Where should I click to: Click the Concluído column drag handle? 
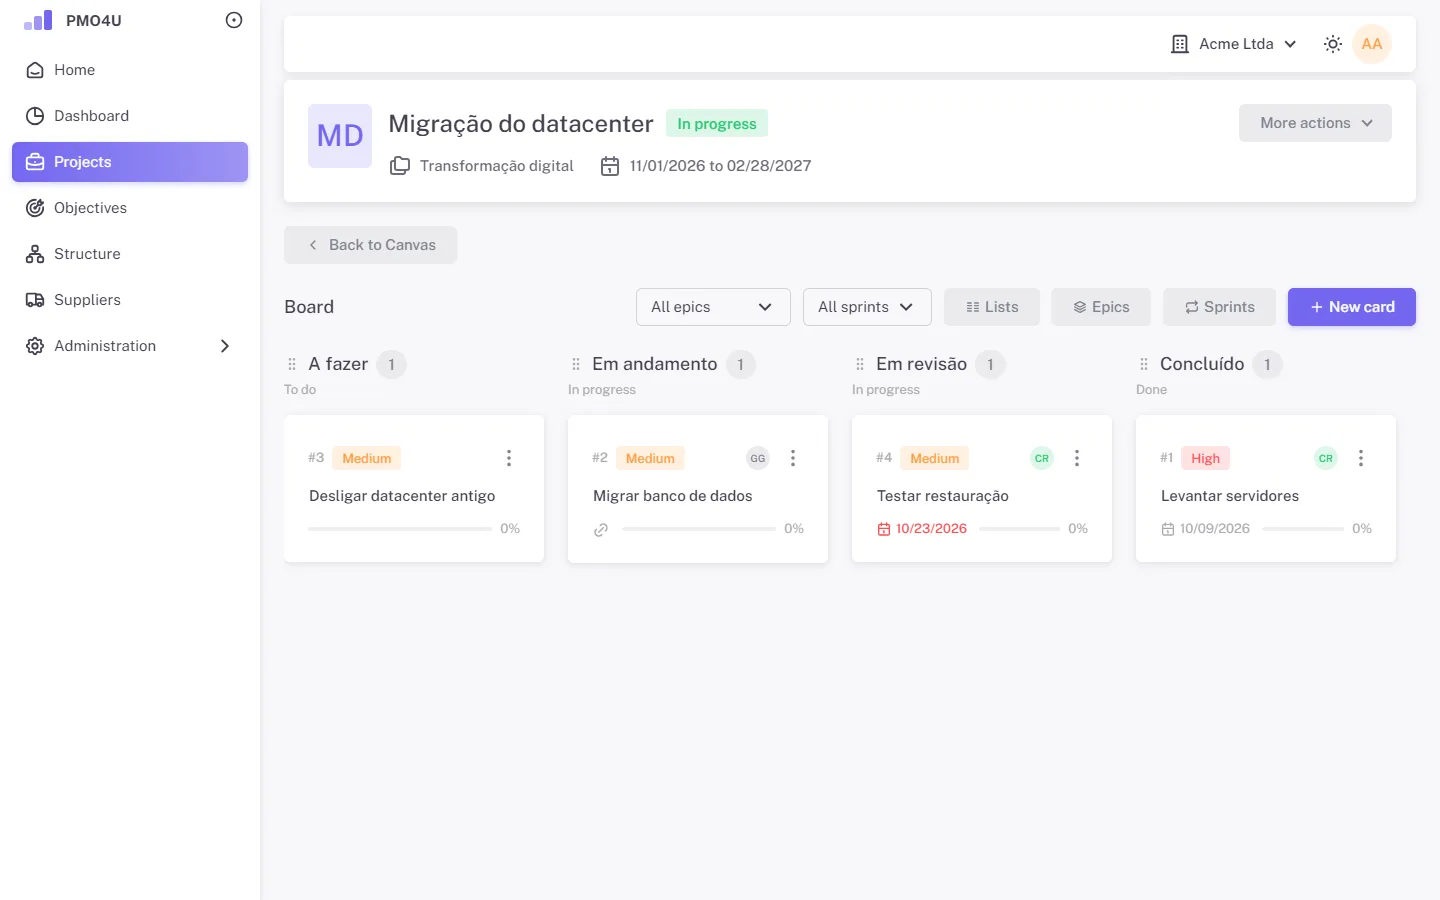coord(1144,364)
